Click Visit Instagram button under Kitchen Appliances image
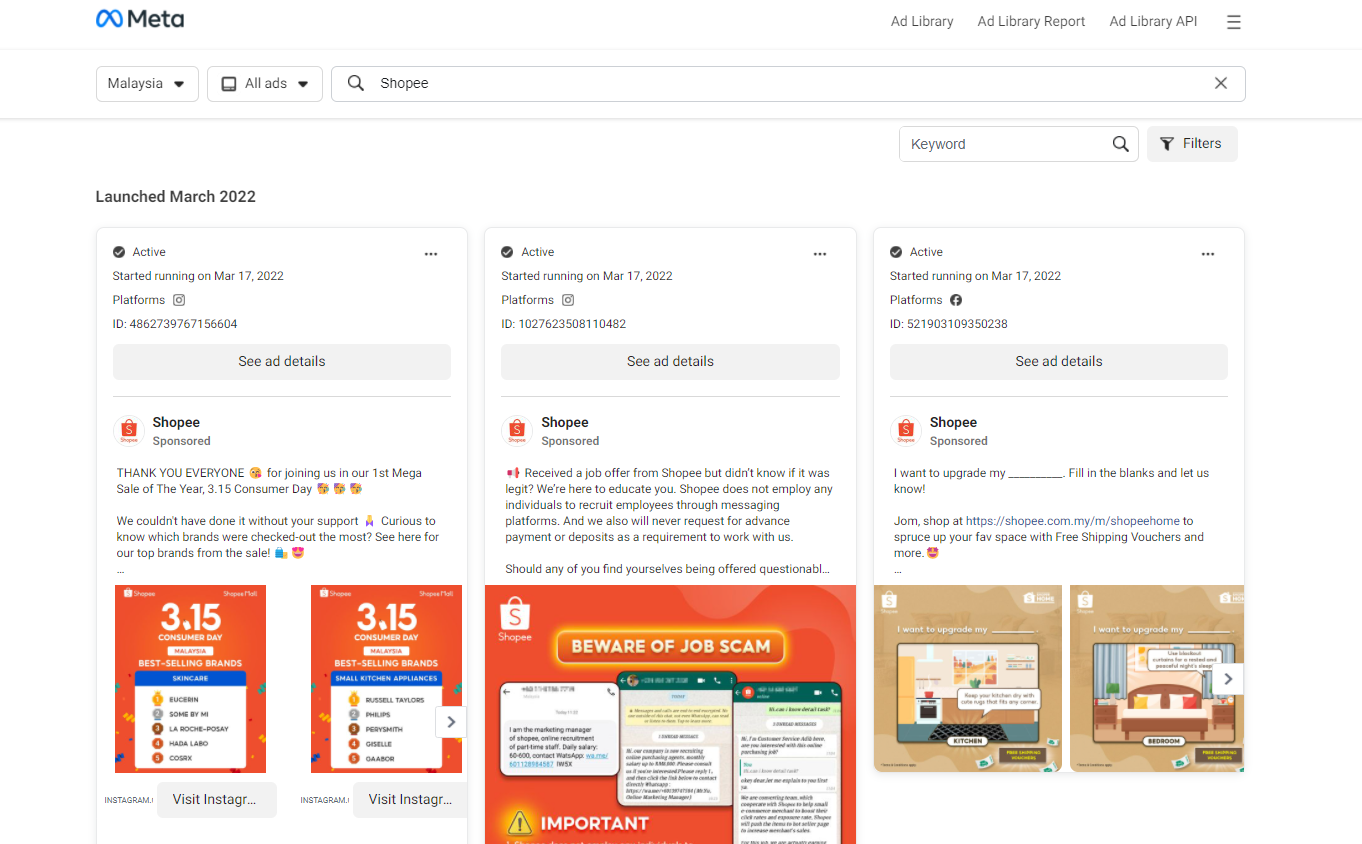The image size is (1362, 844). pyautogui.click(x=410, y=800)
